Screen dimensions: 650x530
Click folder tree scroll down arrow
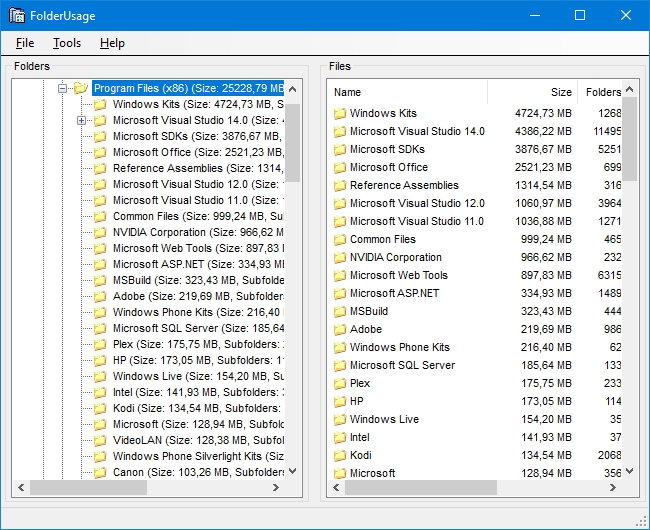293,471
